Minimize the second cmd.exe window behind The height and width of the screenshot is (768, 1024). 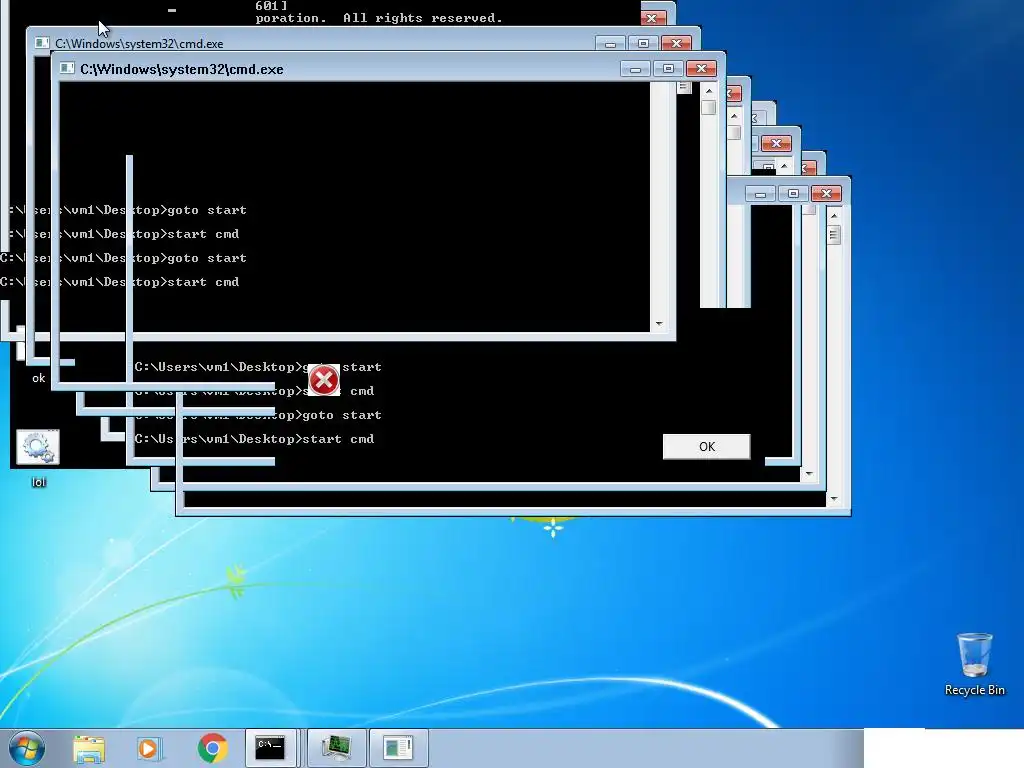610,44
